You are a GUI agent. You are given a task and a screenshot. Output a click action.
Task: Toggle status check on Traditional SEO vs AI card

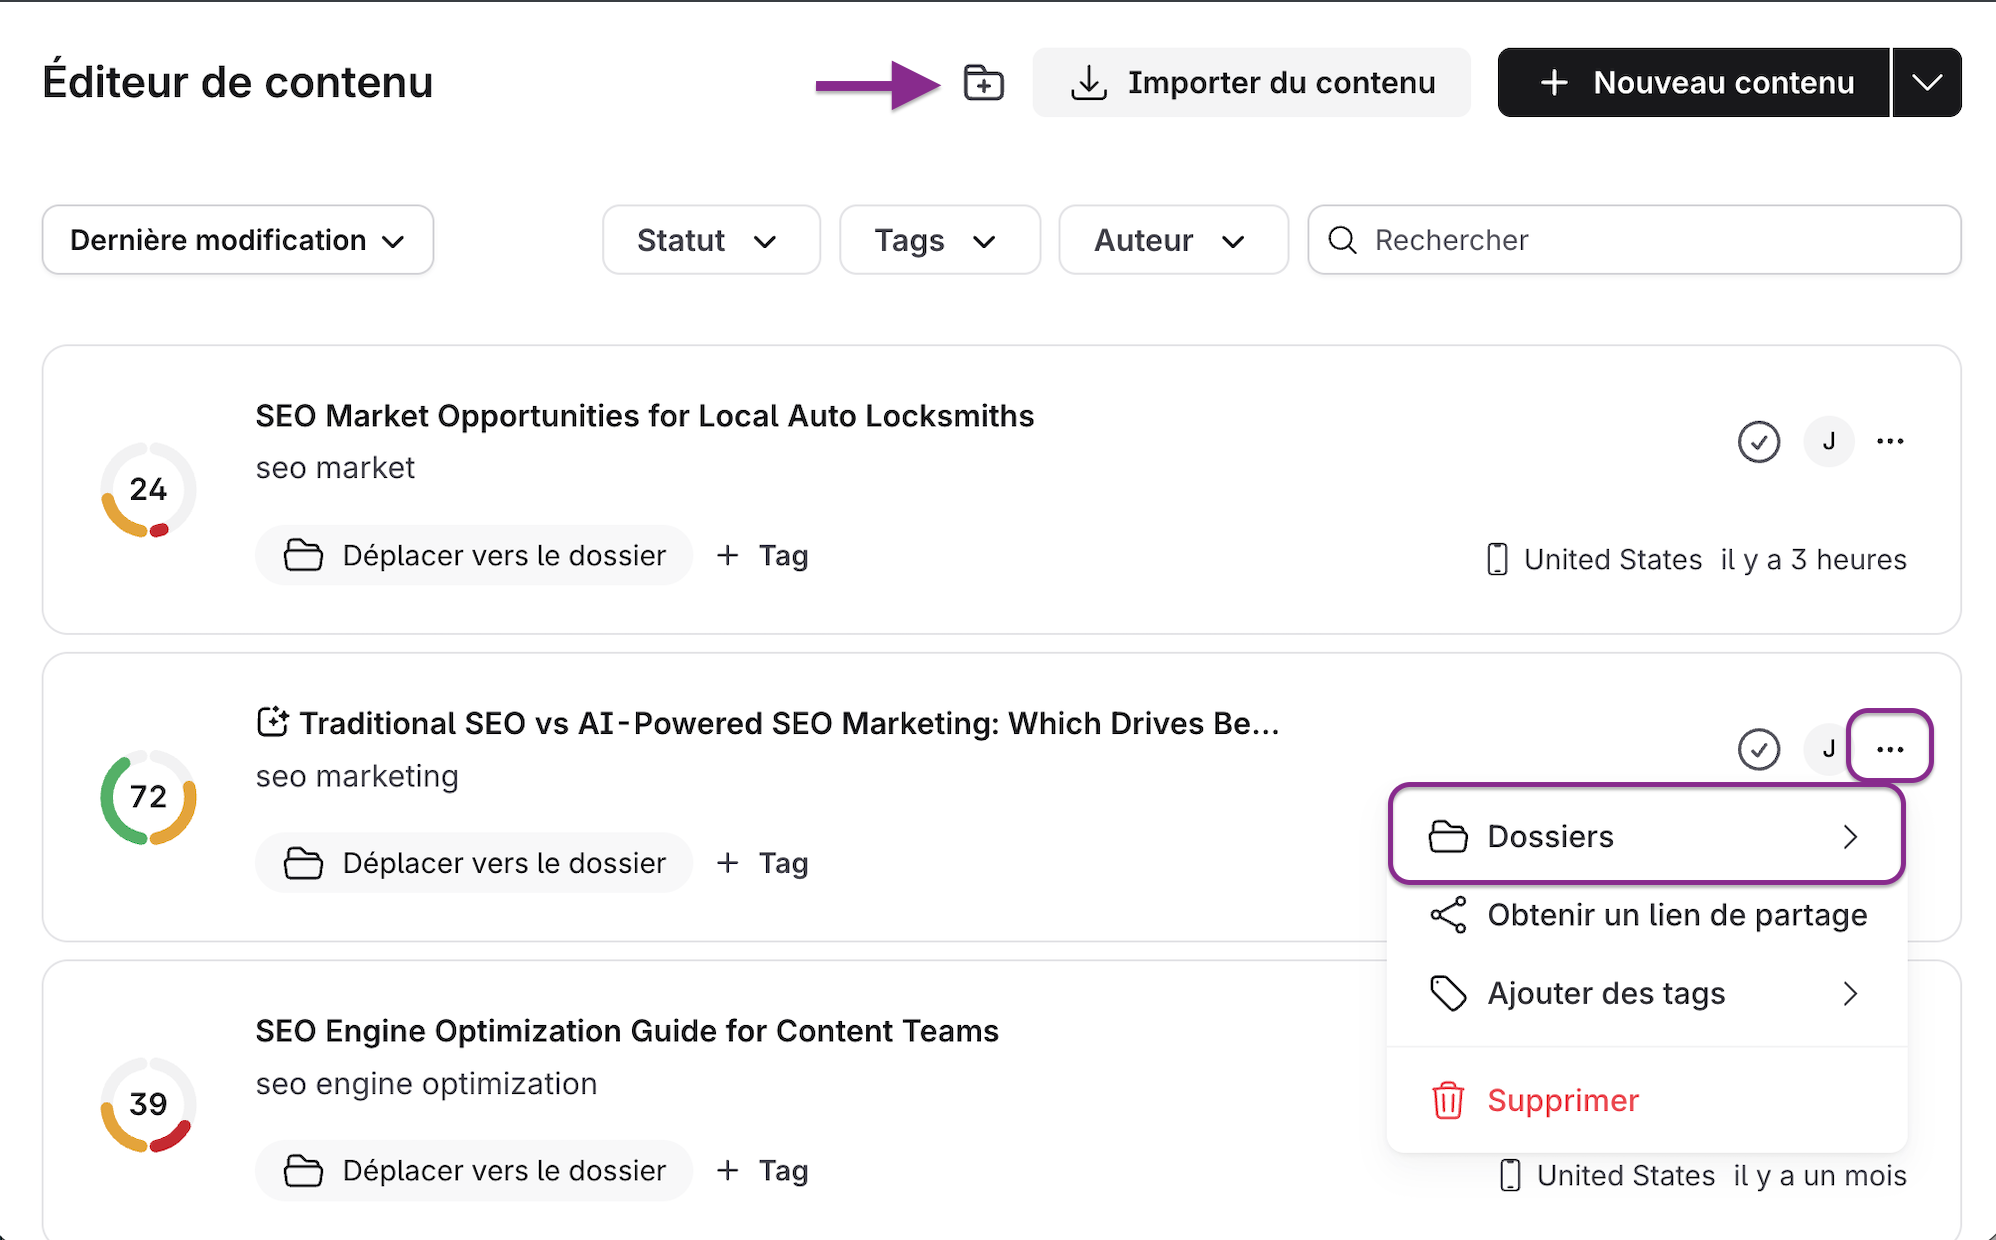(x=1759, y=749)
